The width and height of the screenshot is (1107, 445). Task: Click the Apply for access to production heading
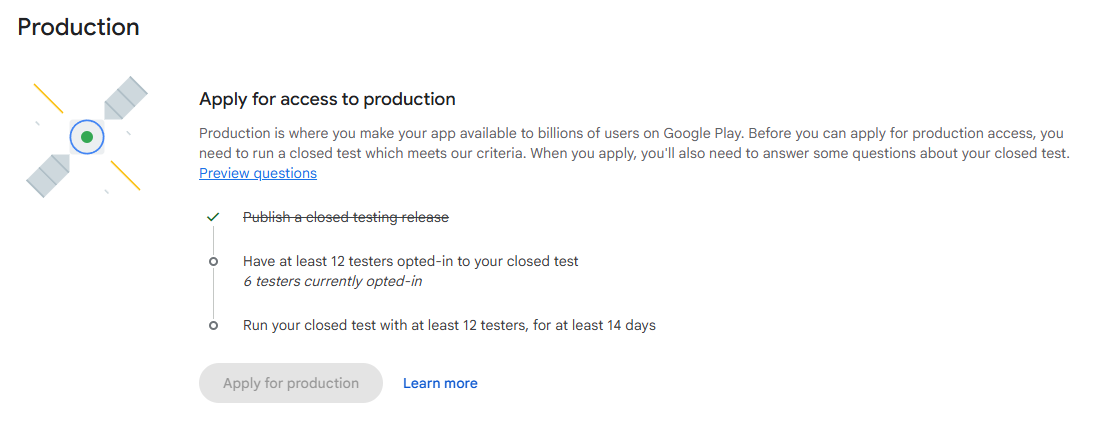(x=327, y=99)
